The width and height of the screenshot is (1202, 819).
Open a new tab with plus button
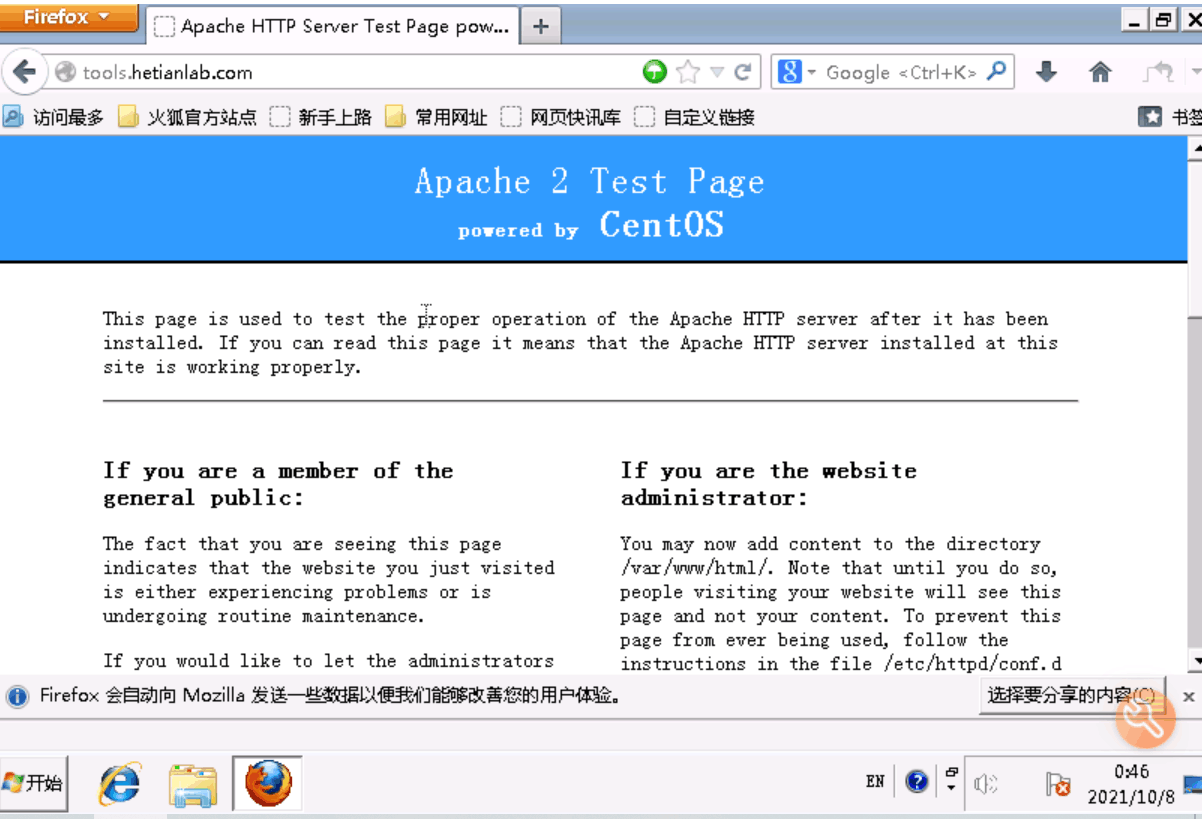click(540, 27)
